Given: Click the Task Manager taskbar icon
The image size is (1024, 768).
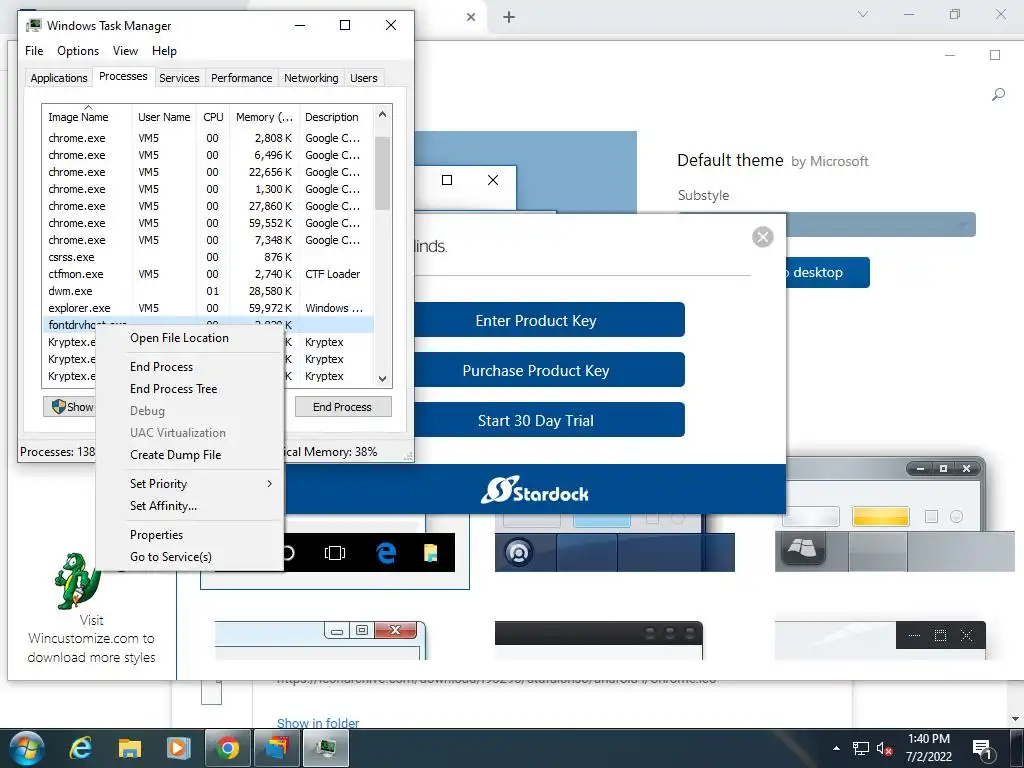Looking at the screenshot, I should click(x=327, y=748).
